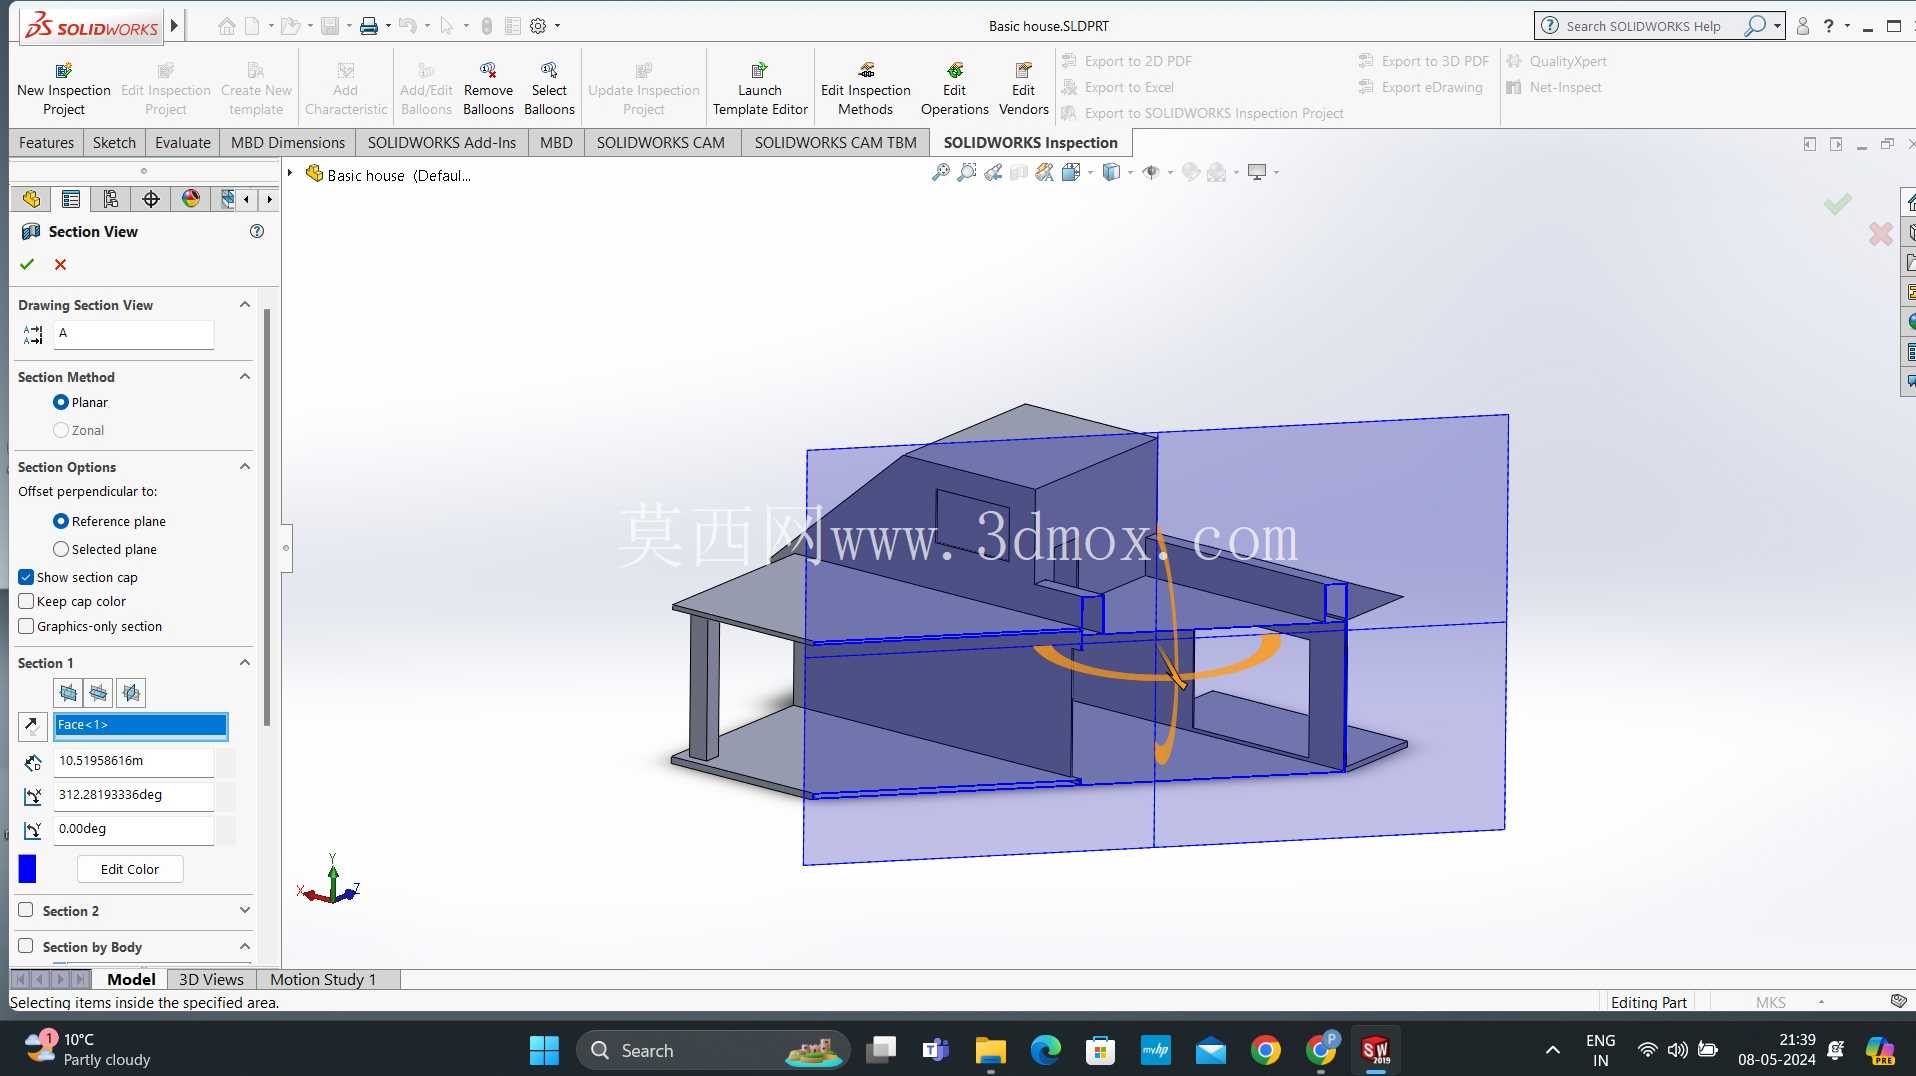
Task: Click Display Style icon
Action: click(x=1111, y=172)
